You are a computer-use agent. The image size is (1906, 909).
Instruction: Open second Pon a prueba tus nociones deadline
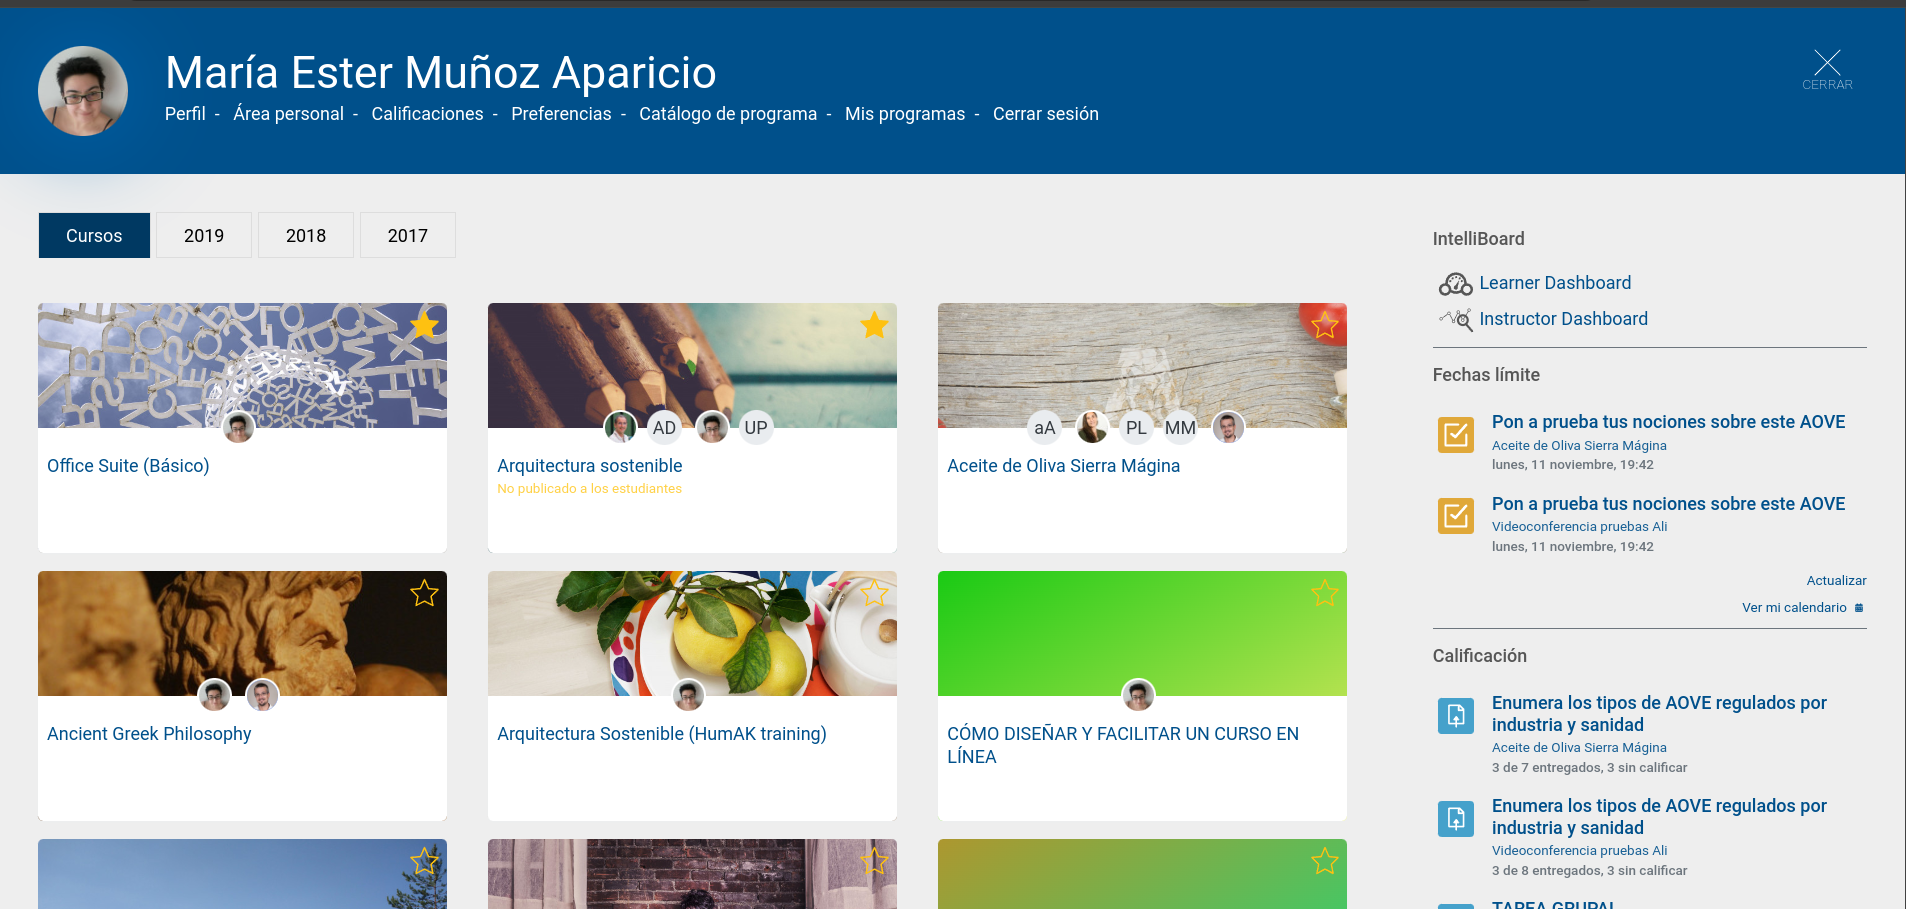tap(1668, 504)
